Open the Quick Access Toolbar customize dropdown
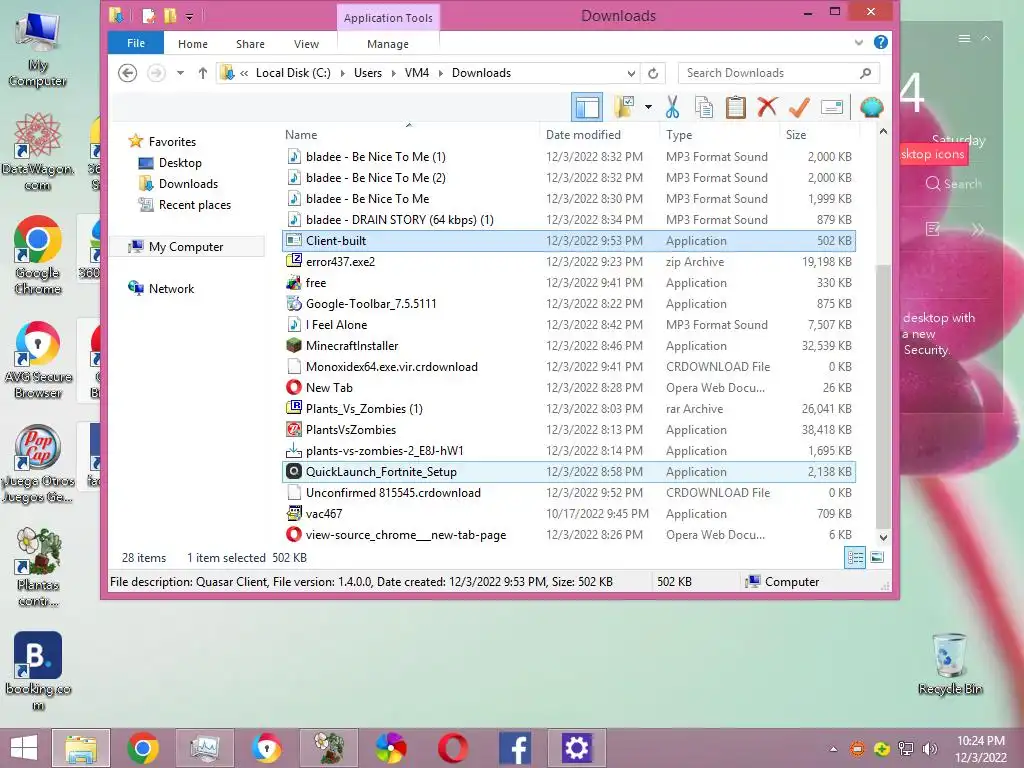The width and height of the screenshot is (1024, 768). pyautogui.click(x=189, y=16)
